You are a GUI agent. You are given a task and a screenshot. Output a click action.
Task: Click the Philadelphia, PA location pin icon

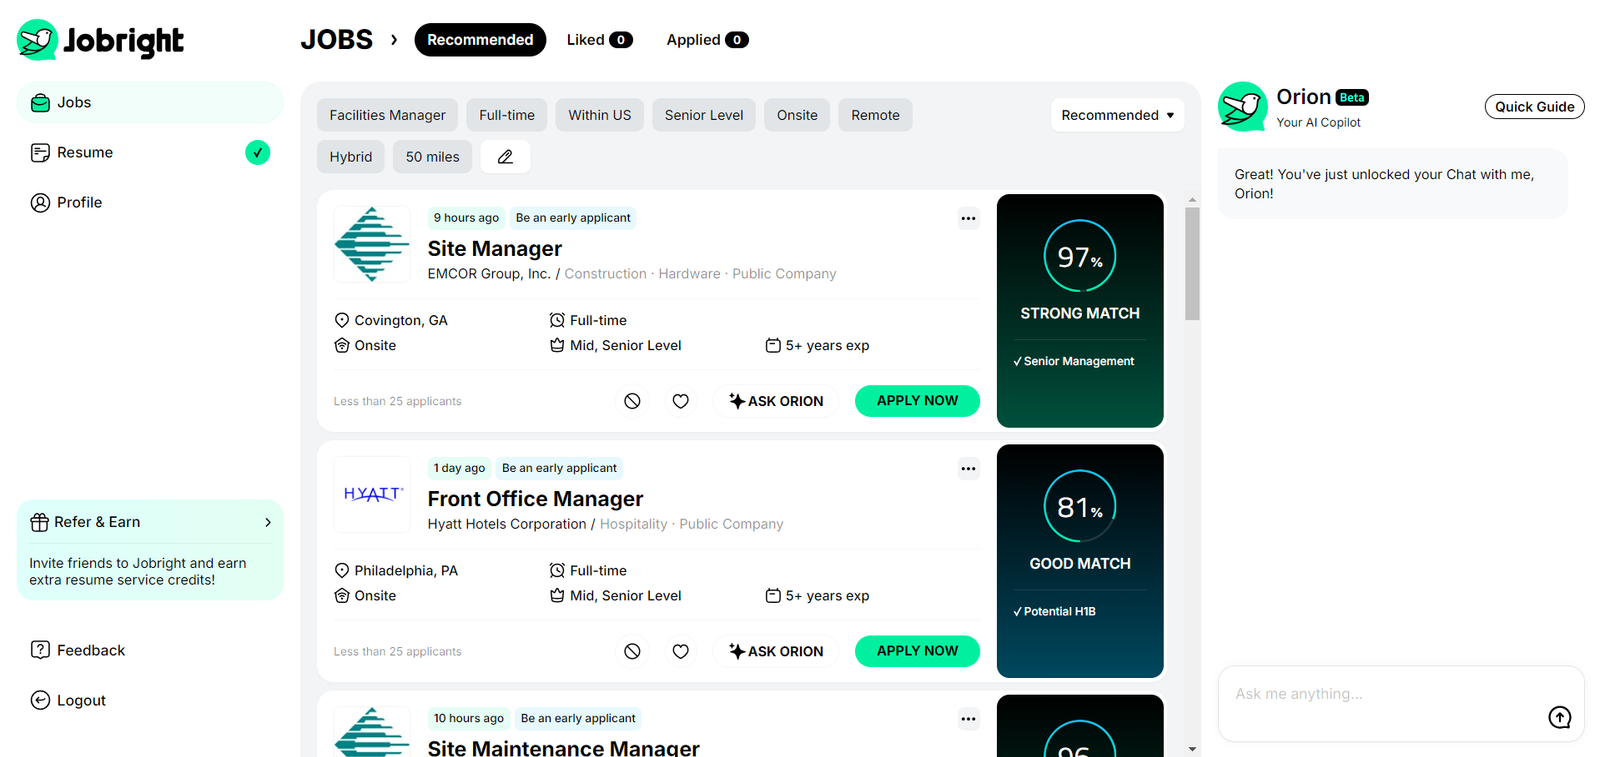(342, 570)
